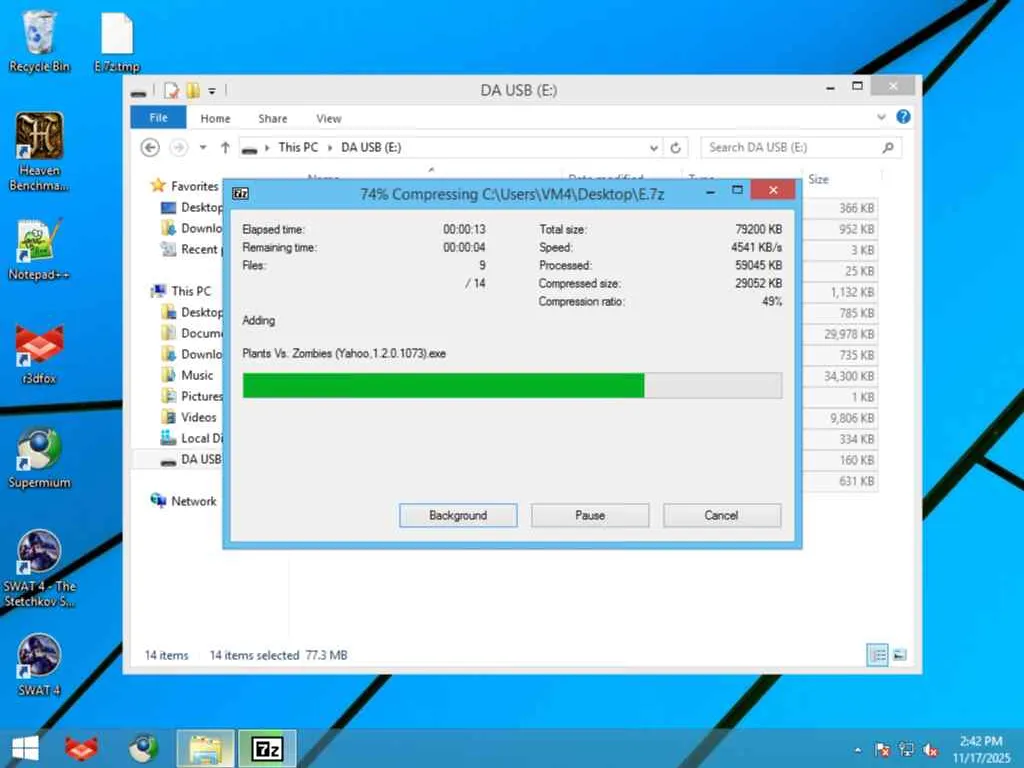Open the File ribbon tab

[x=158, y=118]
